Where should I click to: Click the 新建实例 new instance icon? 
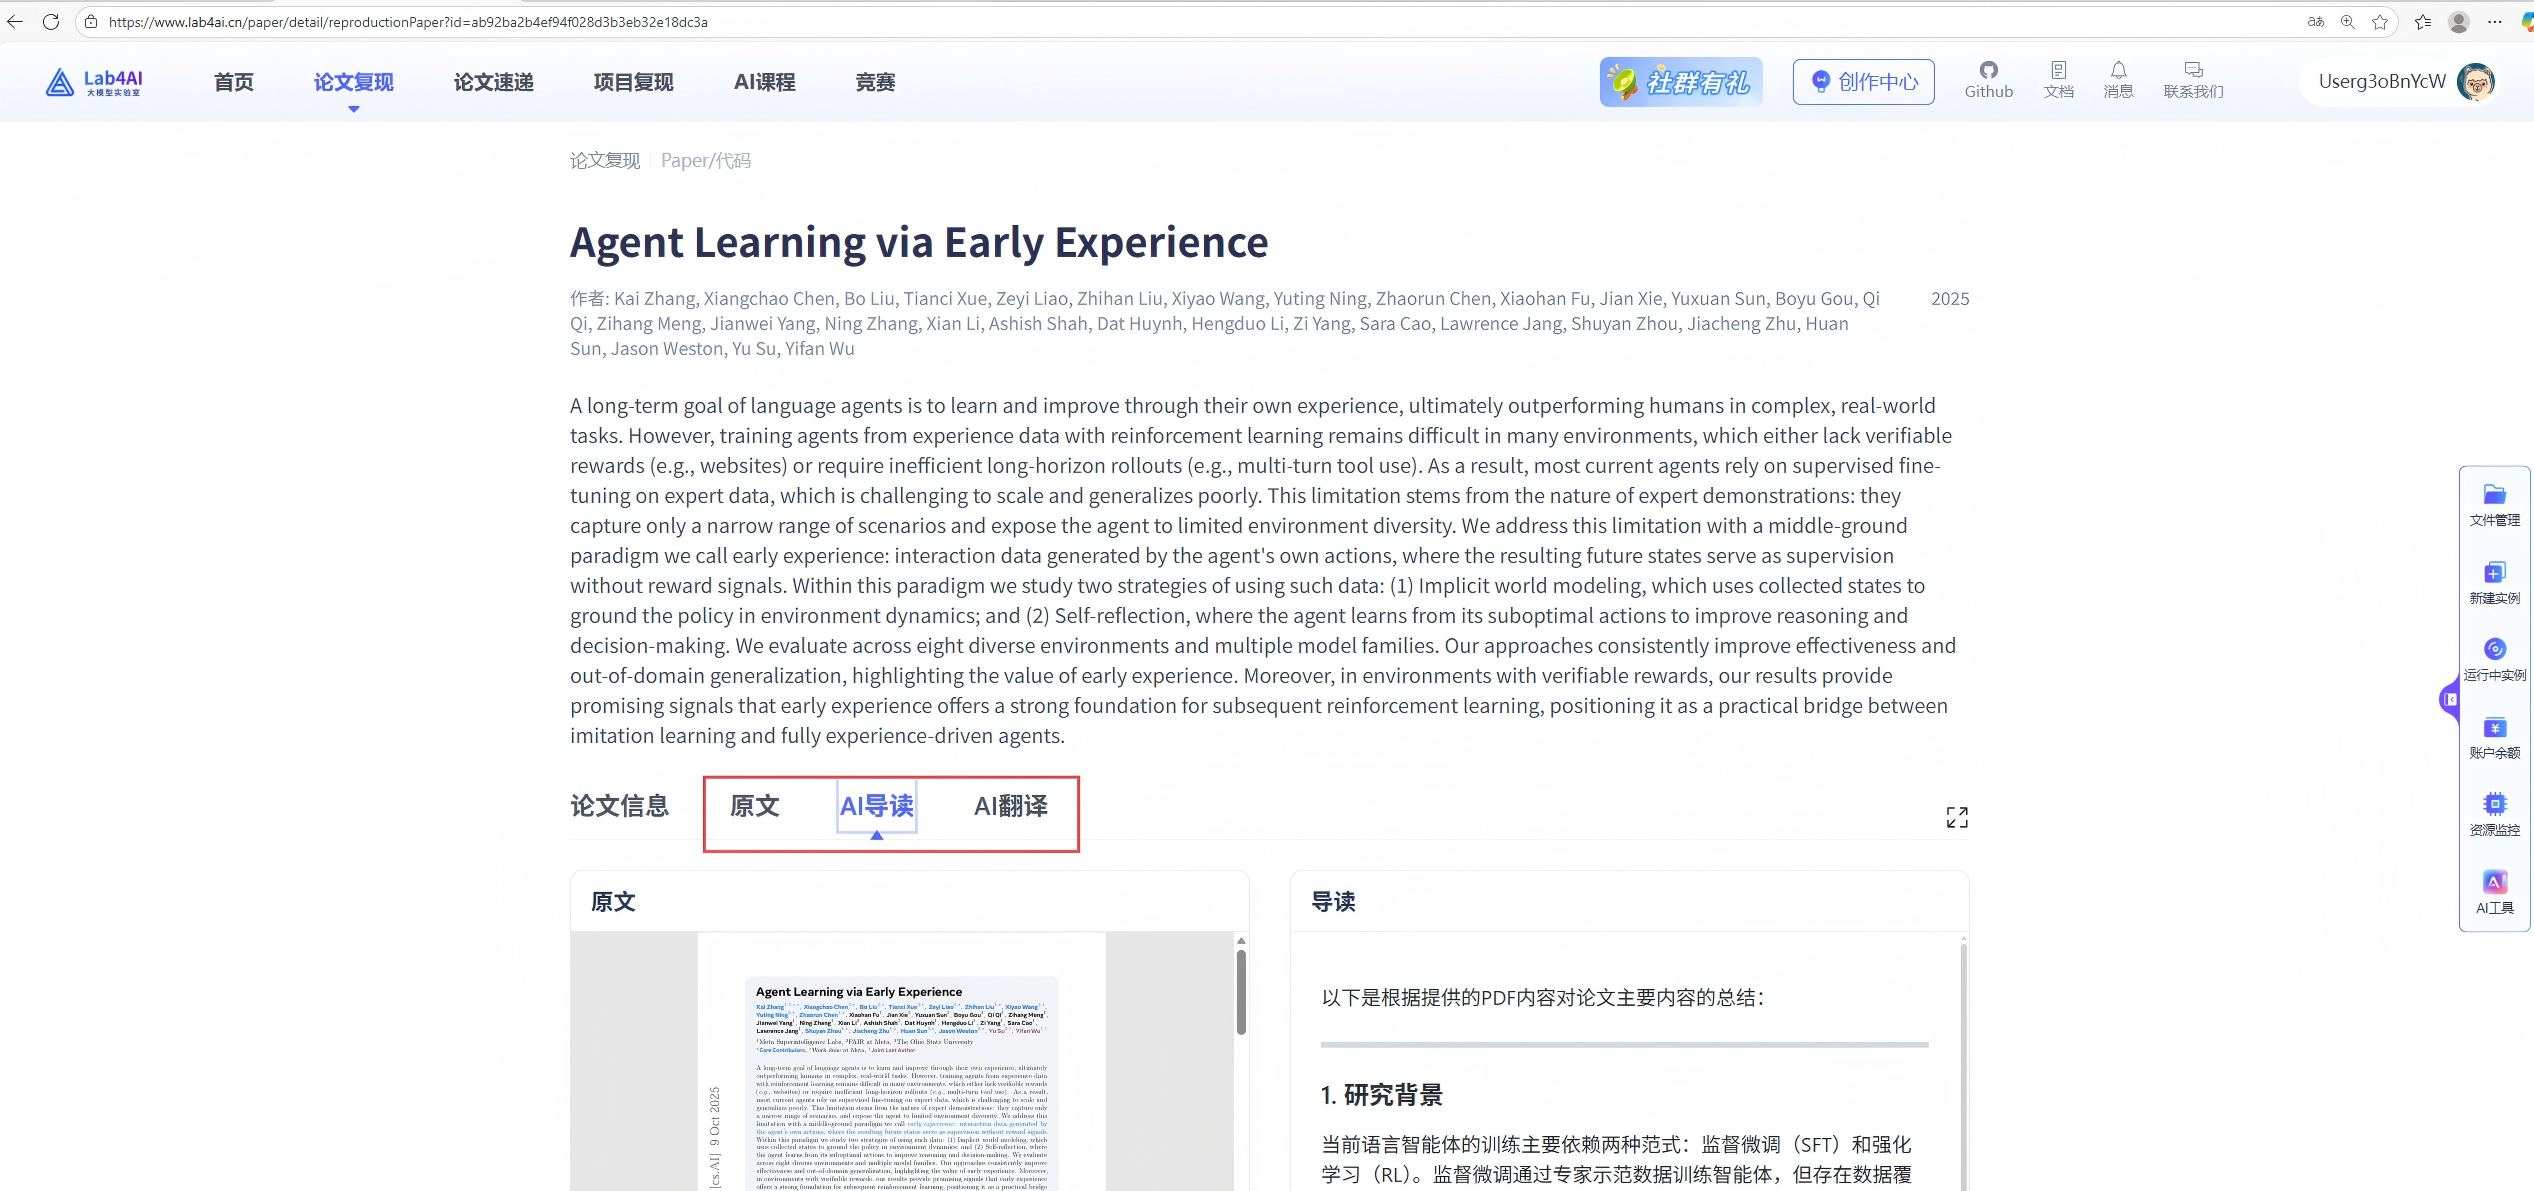2494,582
